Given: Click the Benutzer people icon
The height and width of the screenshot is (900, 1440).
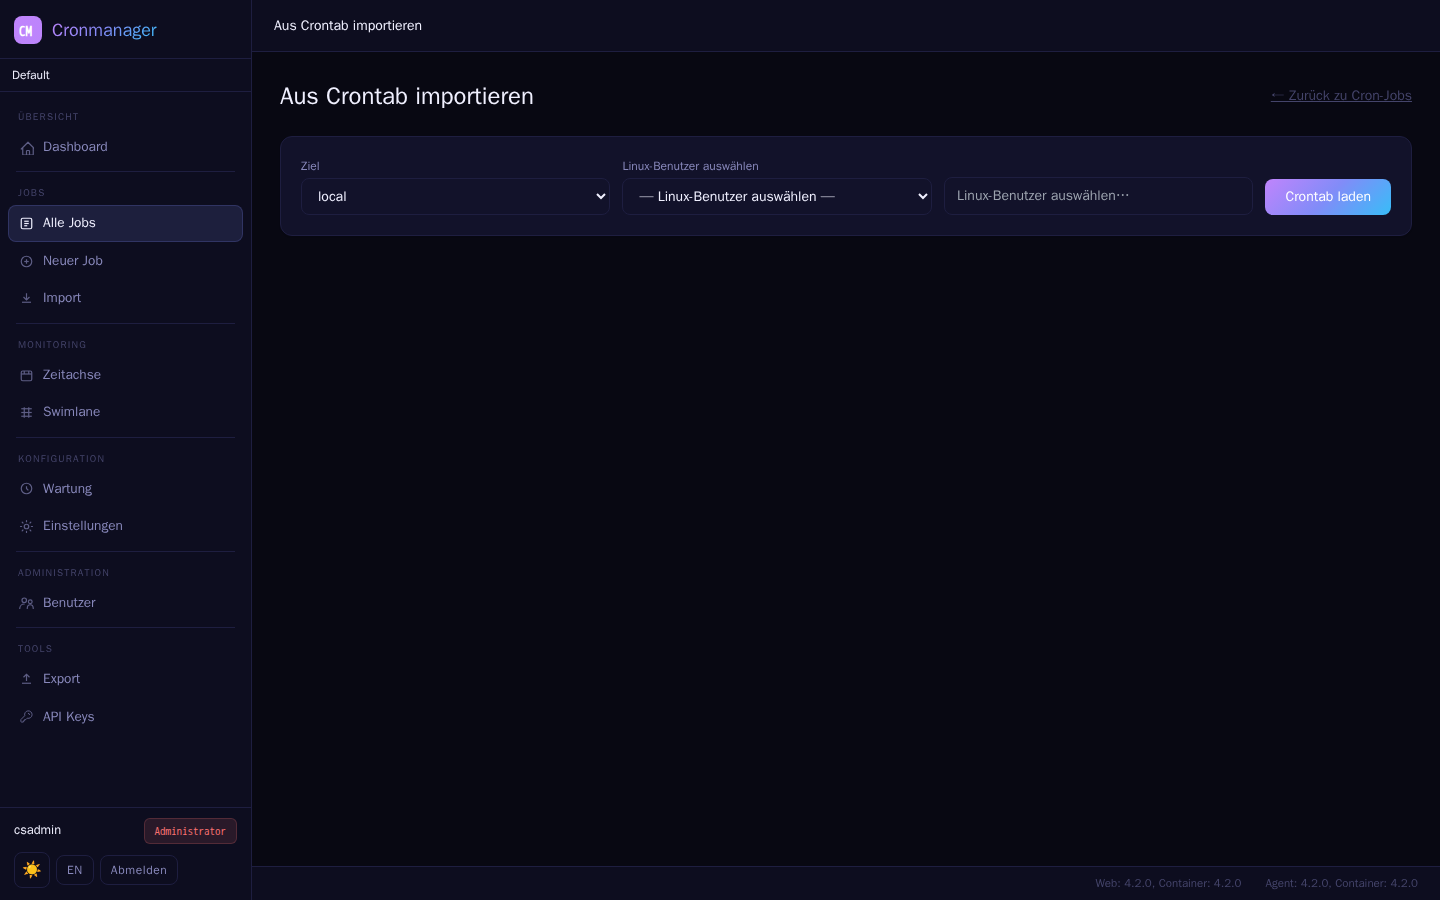Looking at the screenshot, I should [27, 604].
